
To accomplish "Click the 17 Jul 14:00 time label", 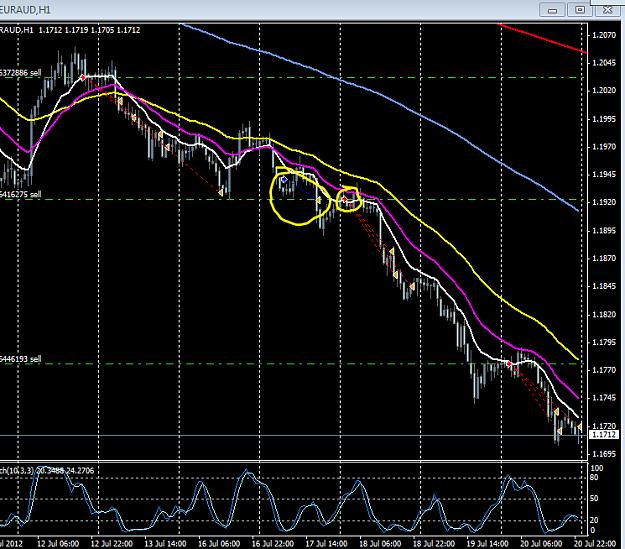I will pyautogui.click(x=326, y=544).
